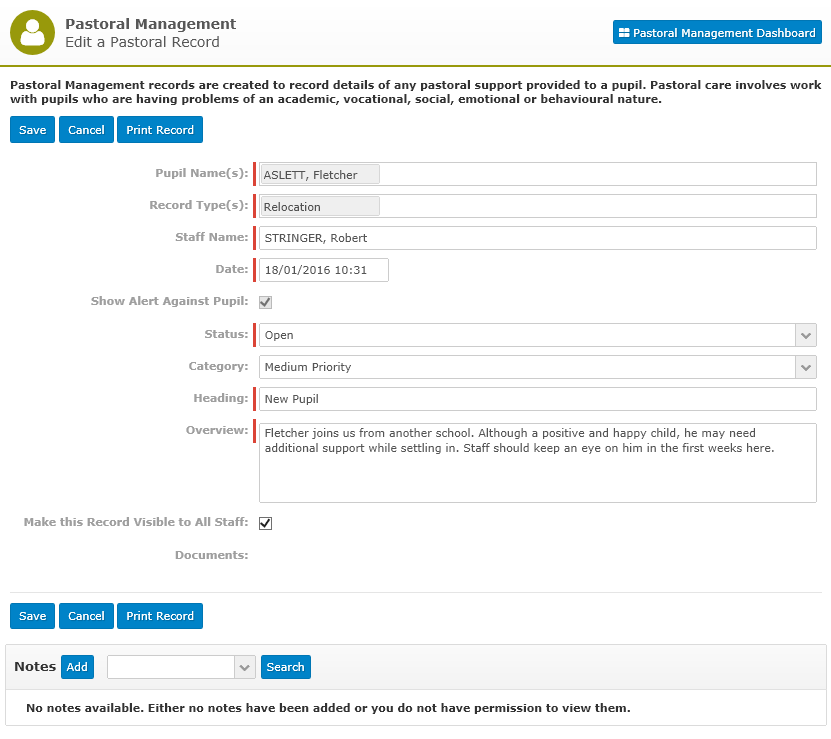Expand the Notes filter dropdown
This screenshot has height=739, width=831.
click(244, 667)
